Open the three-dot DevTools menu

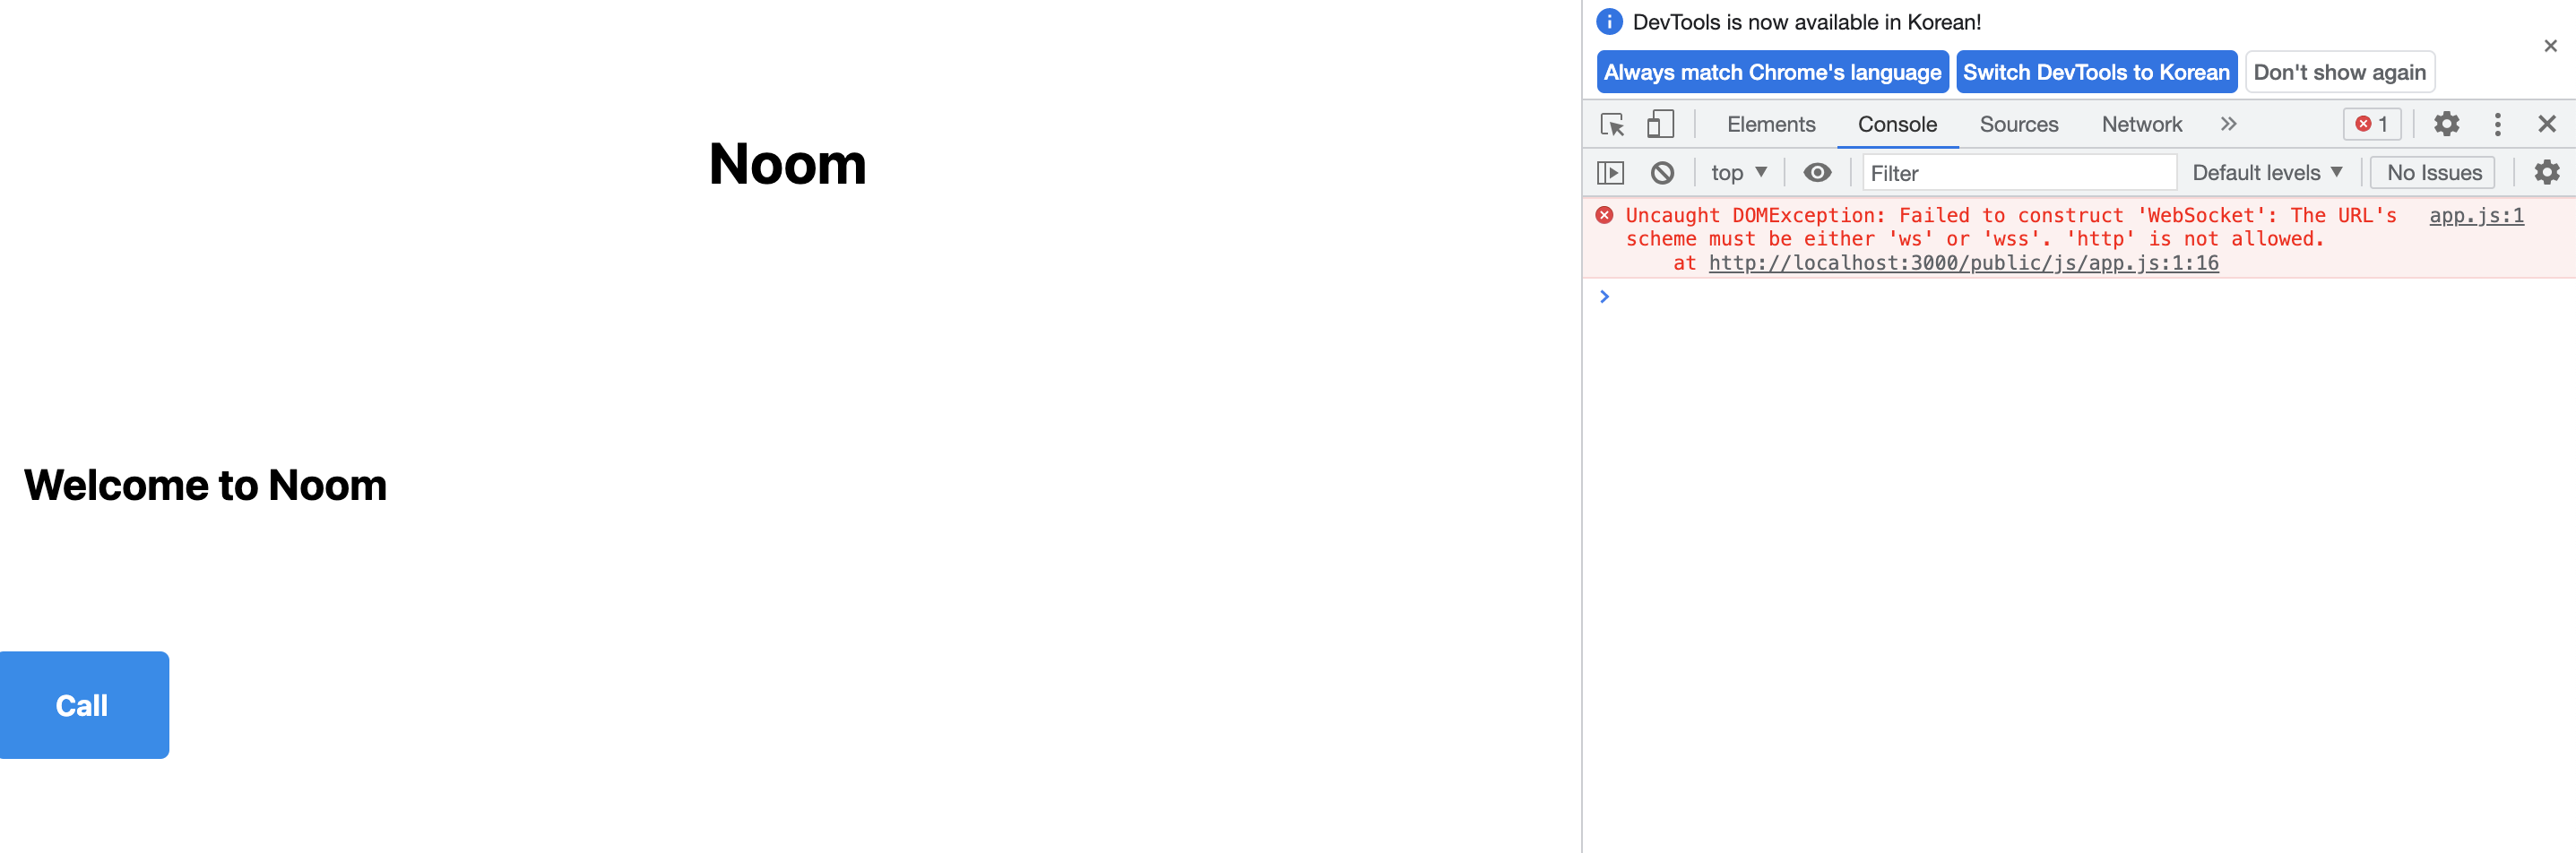pos(2497,124)
